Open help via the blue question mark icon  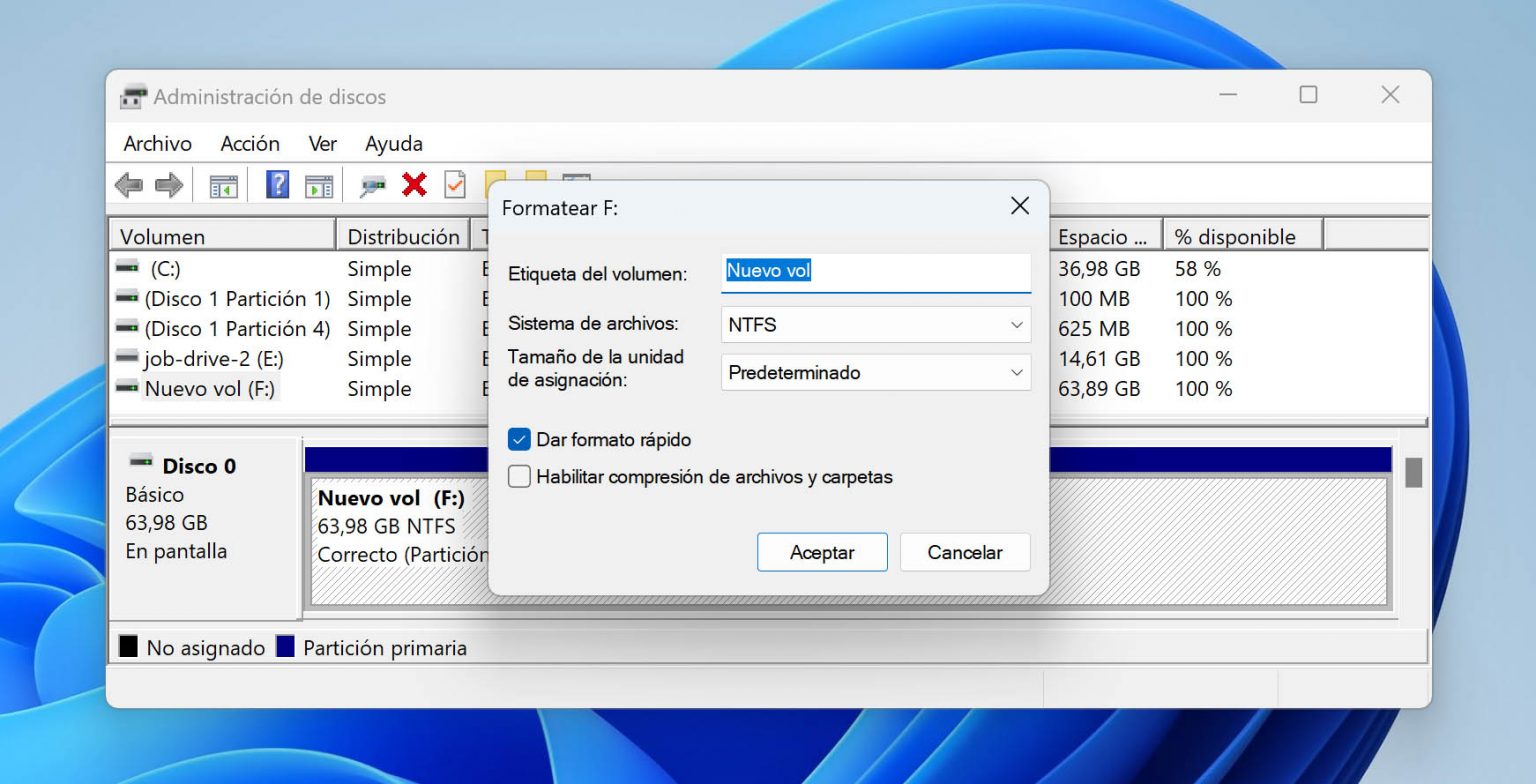(276, 184)
